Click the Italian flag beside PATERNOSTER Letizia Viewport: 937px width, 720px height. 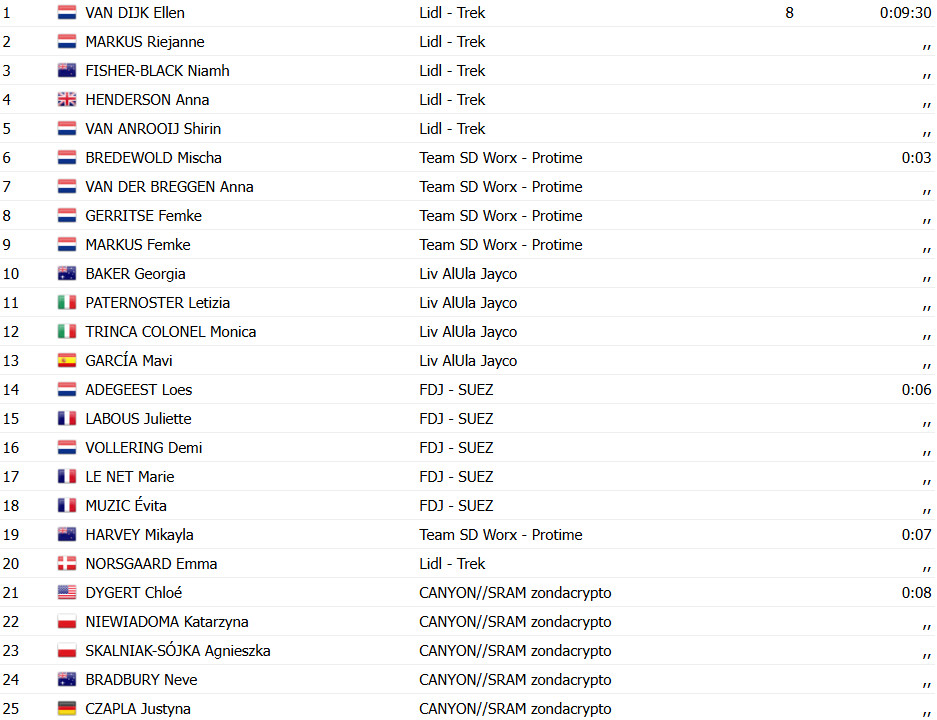pos(67,302)
